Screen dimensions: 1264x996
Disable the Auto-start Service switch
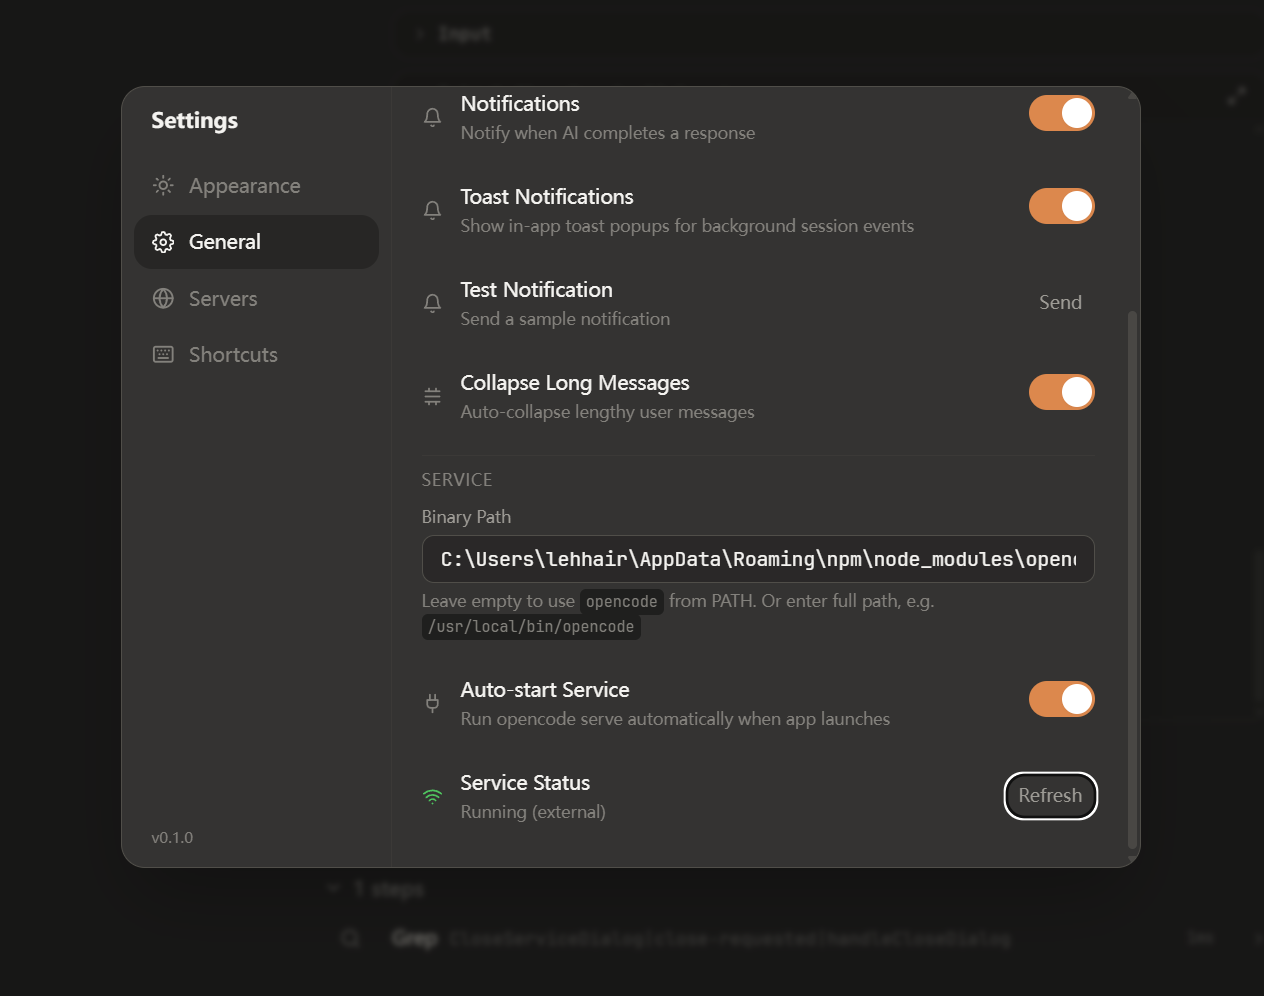point(1062,699)
